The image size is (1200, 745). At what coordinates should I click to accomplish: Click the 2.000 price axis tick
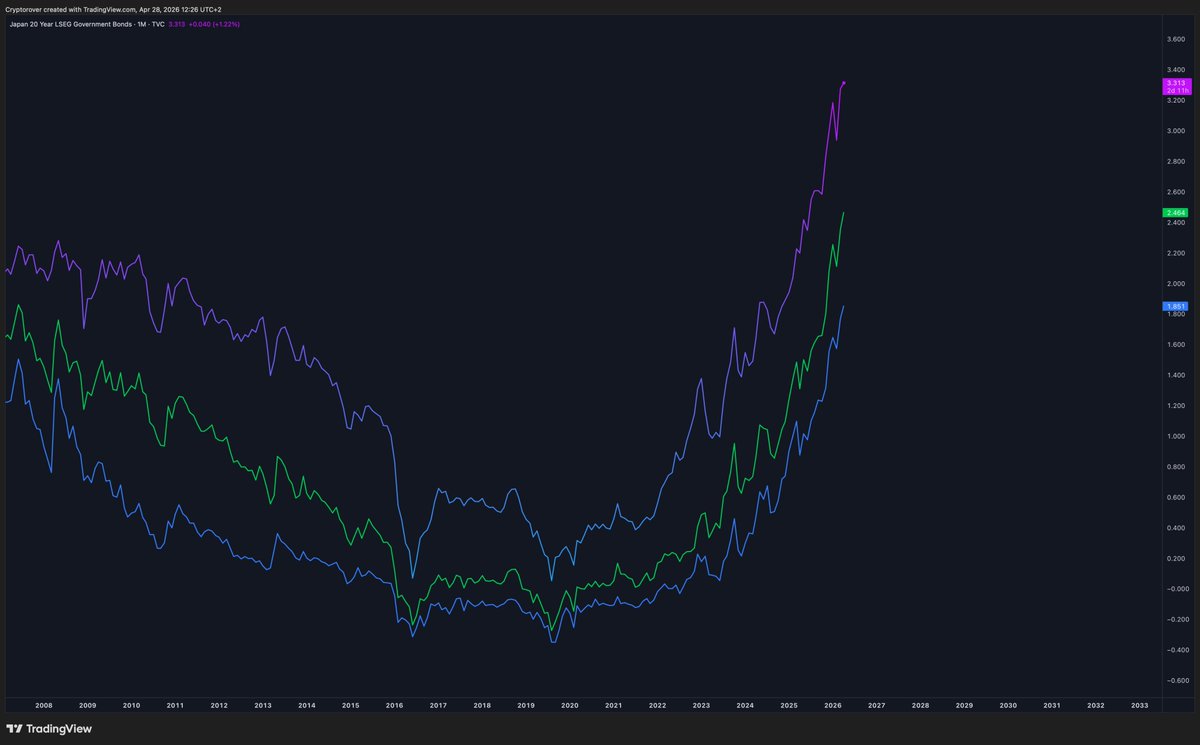click(1176, 284)
